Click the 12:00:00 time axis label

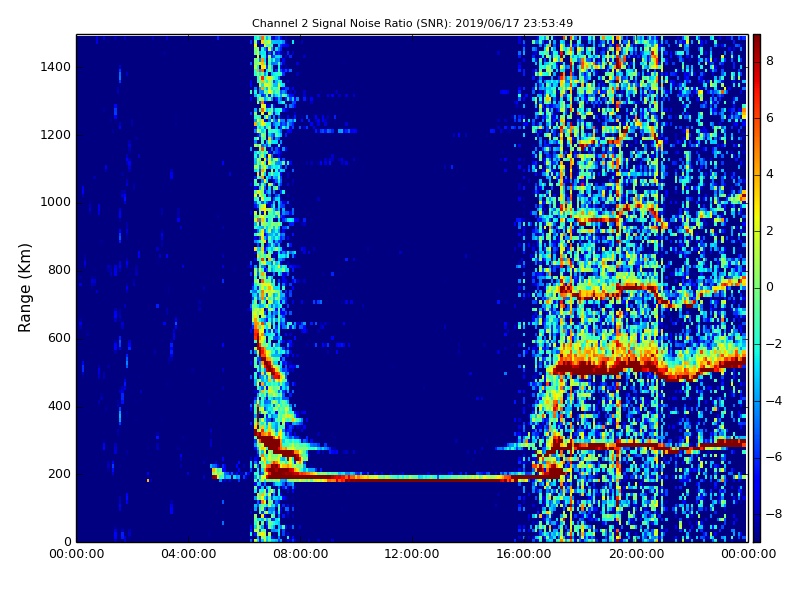412,554
